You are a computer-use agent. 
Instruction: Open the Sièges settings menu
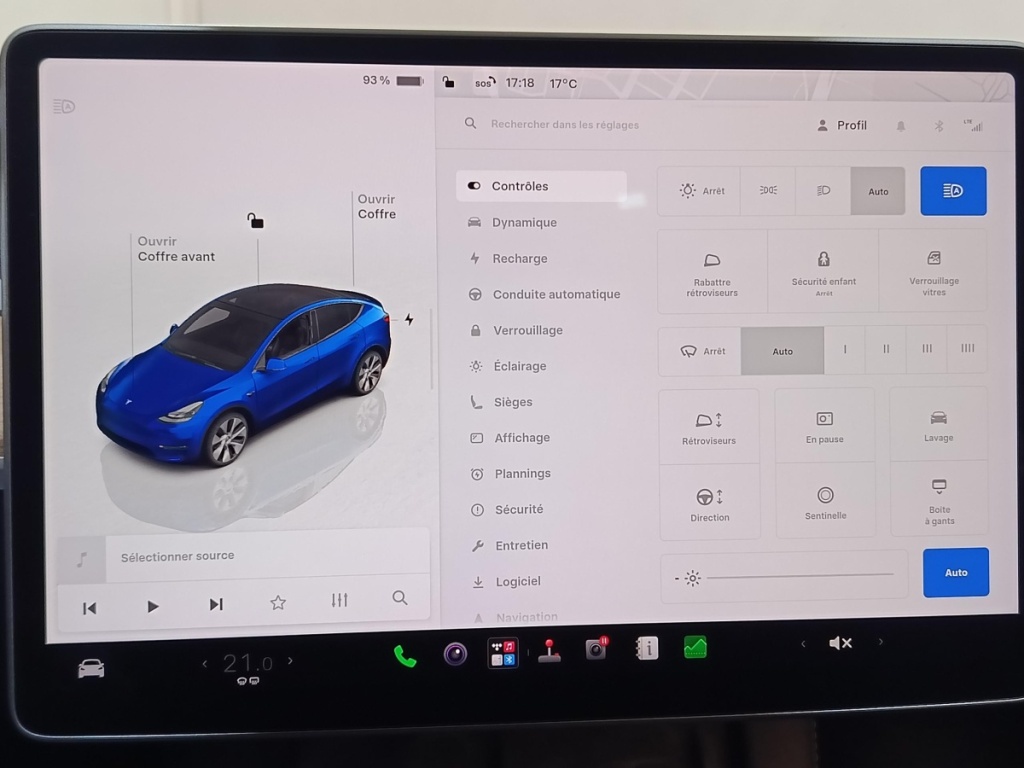pos(502,402)
